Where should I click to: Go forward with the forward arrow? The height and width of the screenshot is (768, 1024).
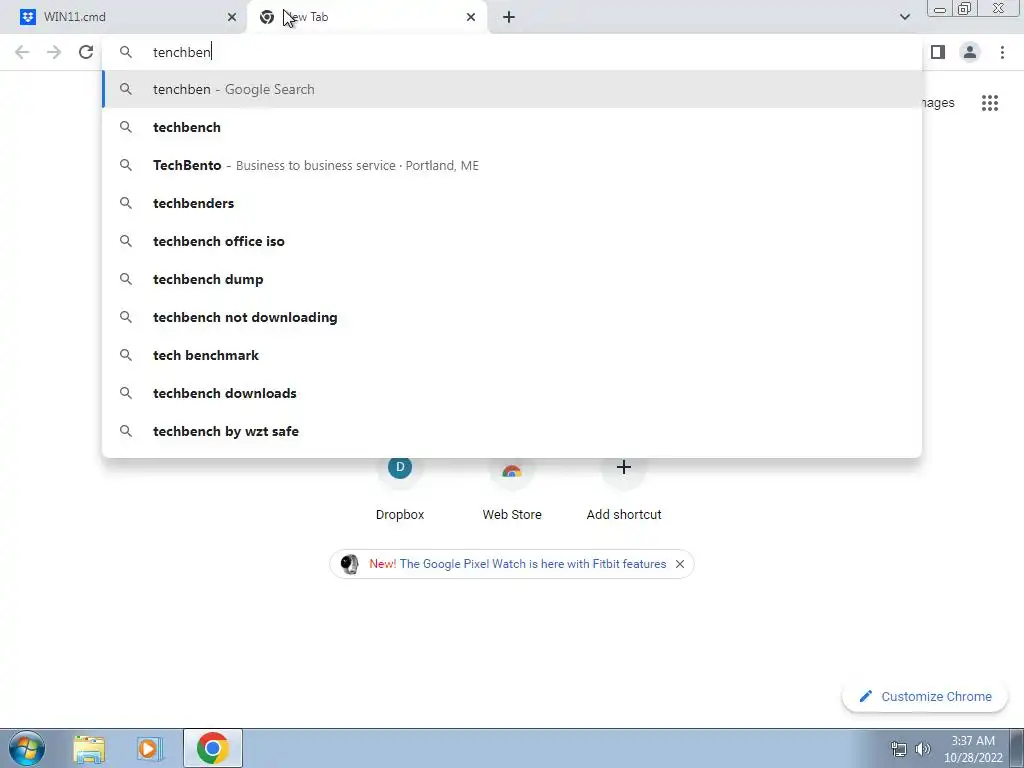(54, 52)
